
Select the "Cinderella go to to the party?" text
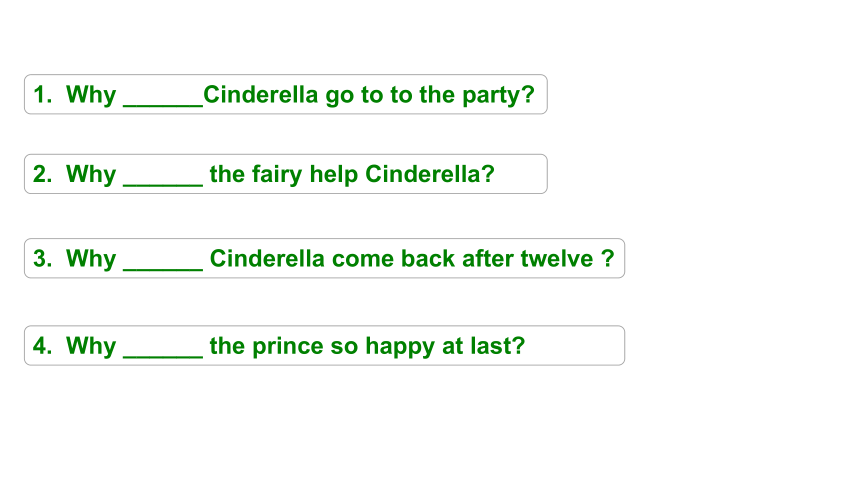pyautogui.click(x=369, y=95)
